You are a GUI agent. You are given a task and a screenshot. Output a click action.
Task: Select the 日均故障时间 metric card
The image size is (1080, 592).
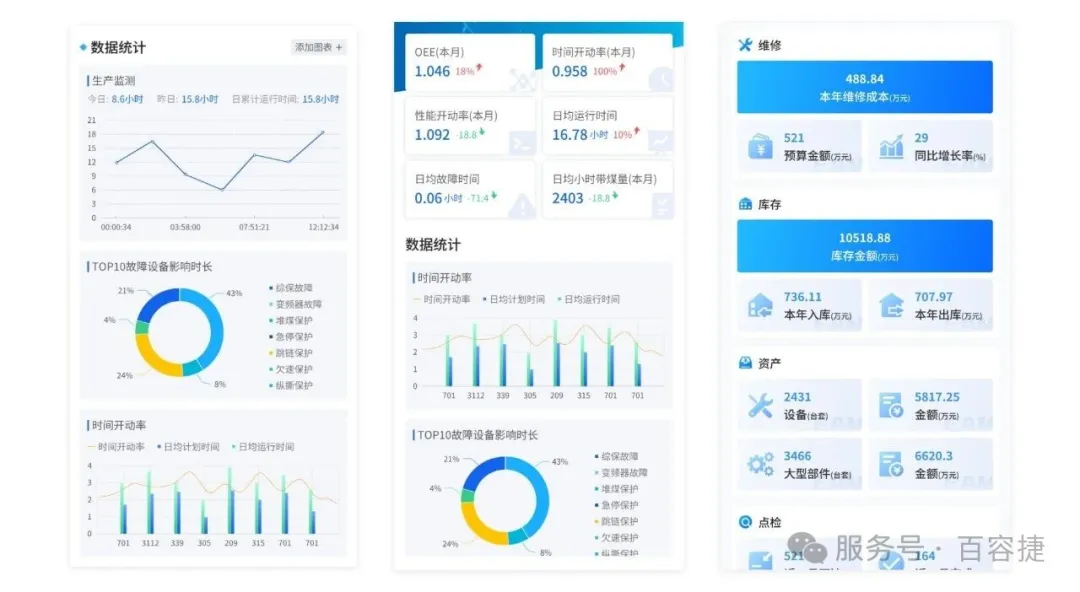click(x=469, y=189)
